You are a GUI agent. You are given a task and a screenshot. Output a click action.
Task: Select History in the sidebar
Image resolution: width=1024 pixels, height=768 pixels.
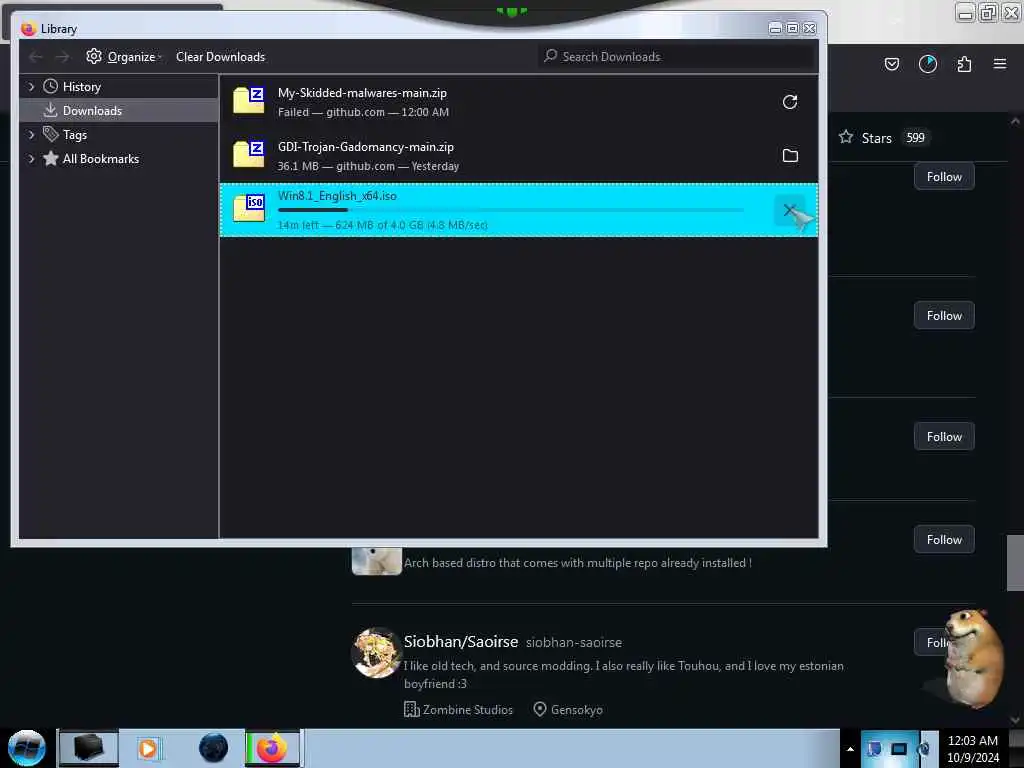click(82, 87)
